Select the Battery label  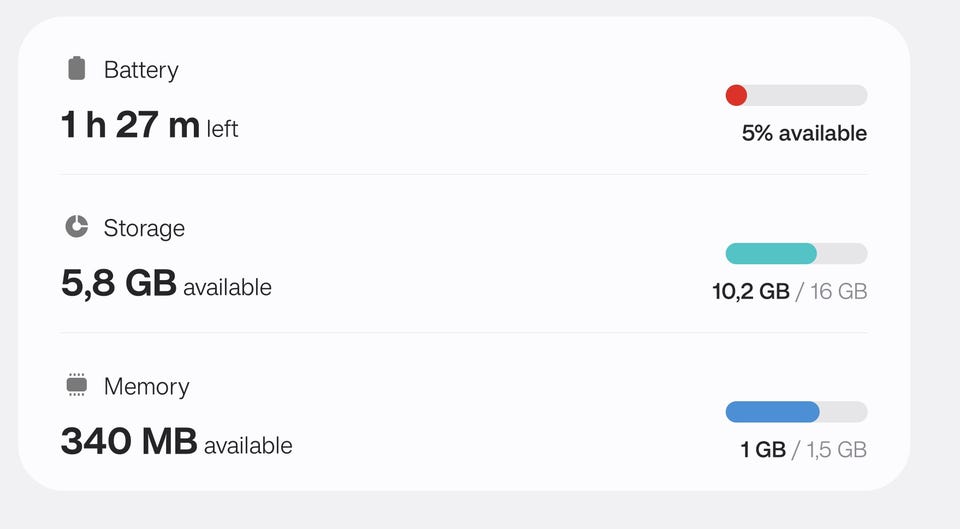[x=141, y=70]
